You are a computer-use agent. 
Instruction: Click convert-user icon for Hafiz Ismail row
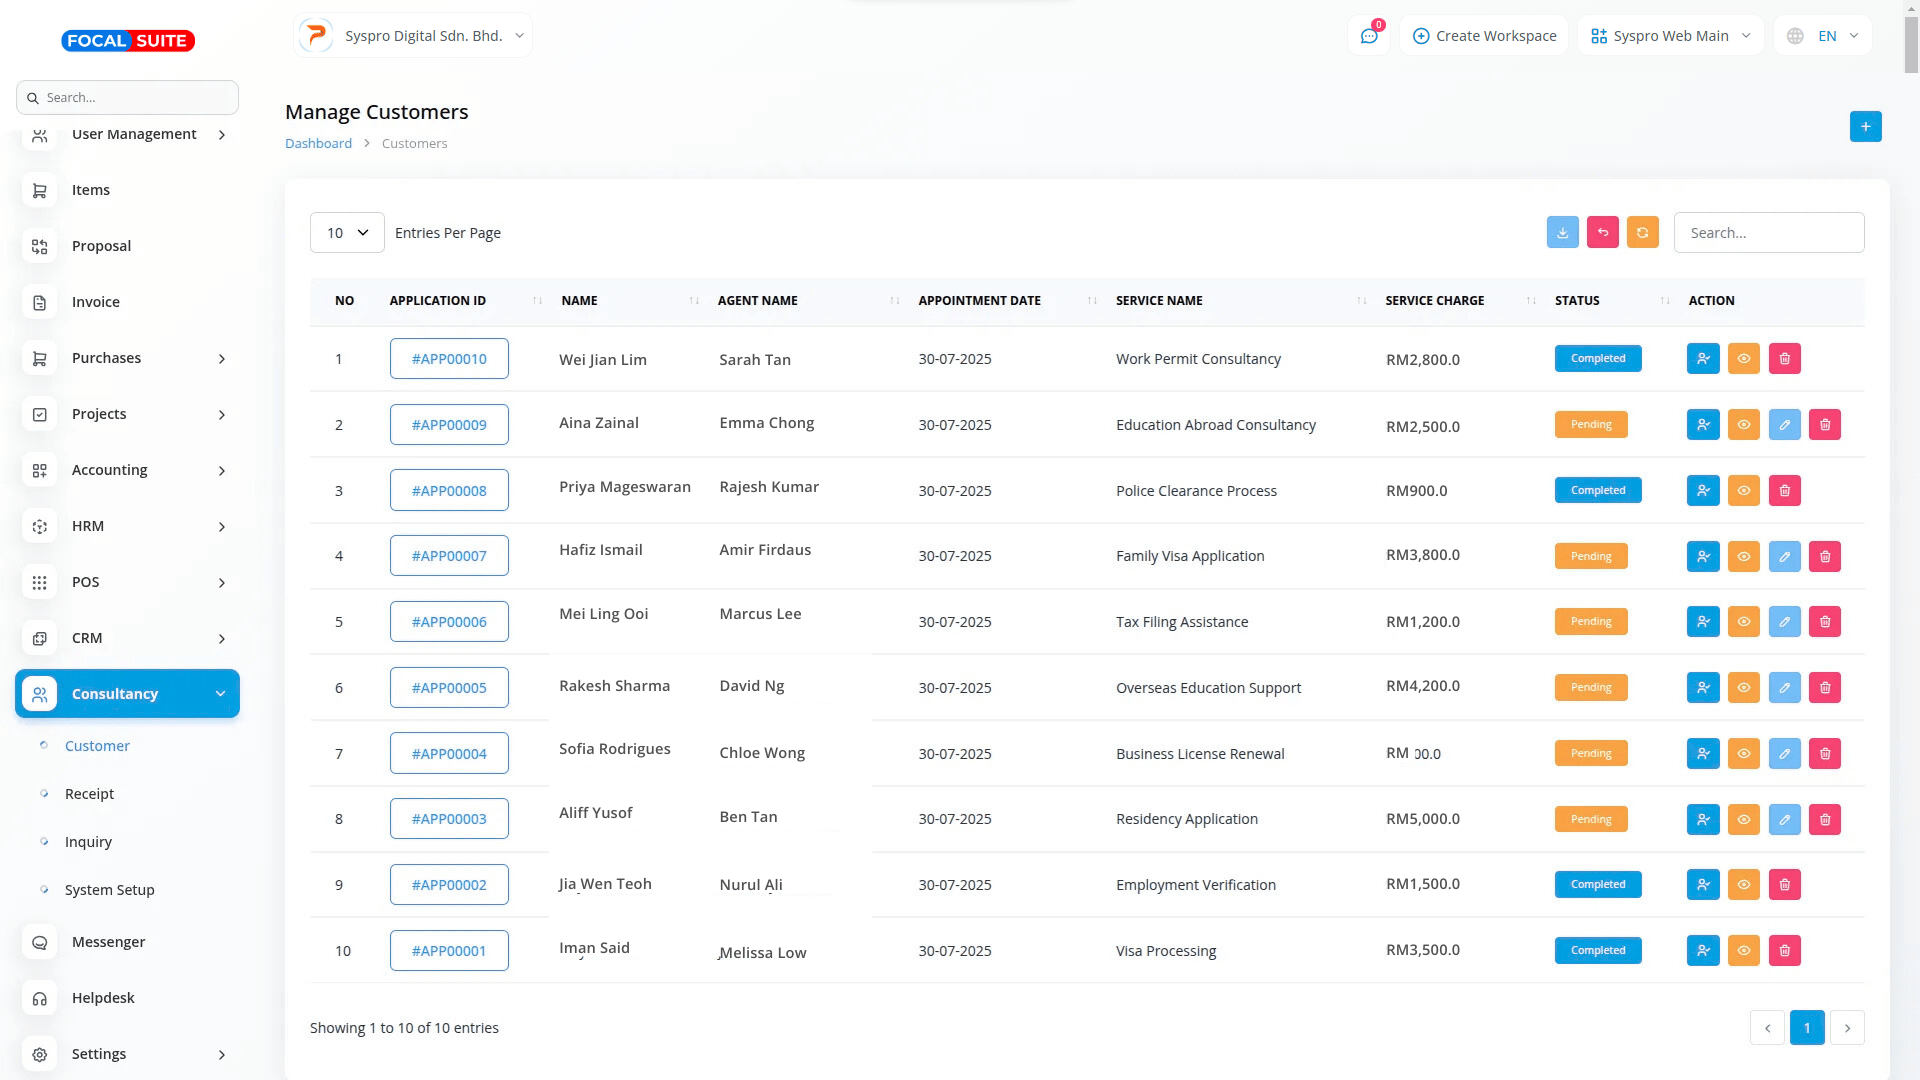tap(1703, 556)
